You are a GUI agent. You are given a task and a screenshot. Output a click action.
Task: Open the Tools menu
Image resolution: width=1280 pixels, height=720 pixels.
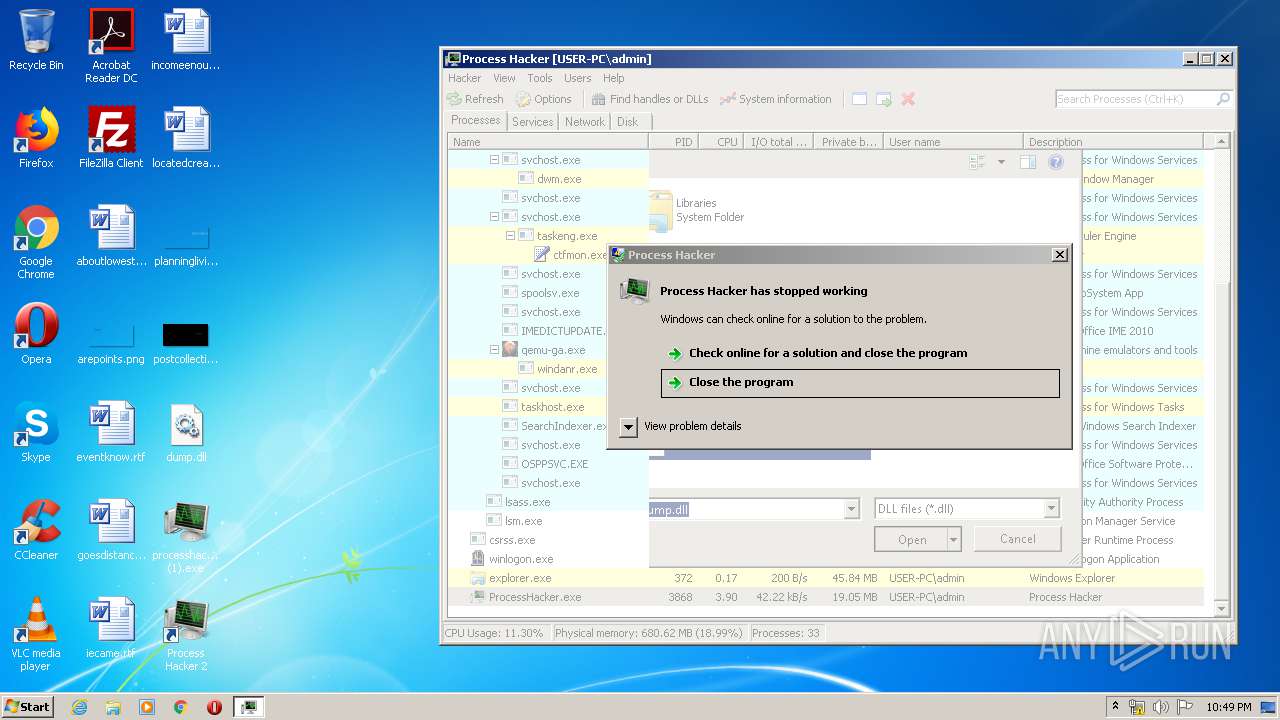coord(540,78)
